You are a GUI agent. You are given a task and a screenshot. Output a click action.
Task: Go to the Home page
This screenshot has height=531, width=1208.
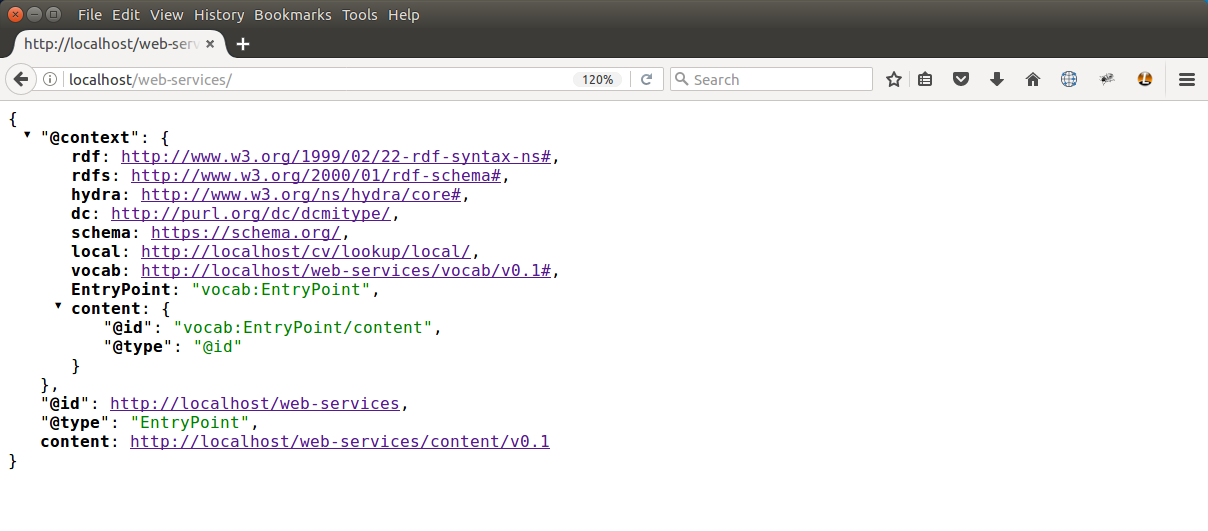(1033, 80)
